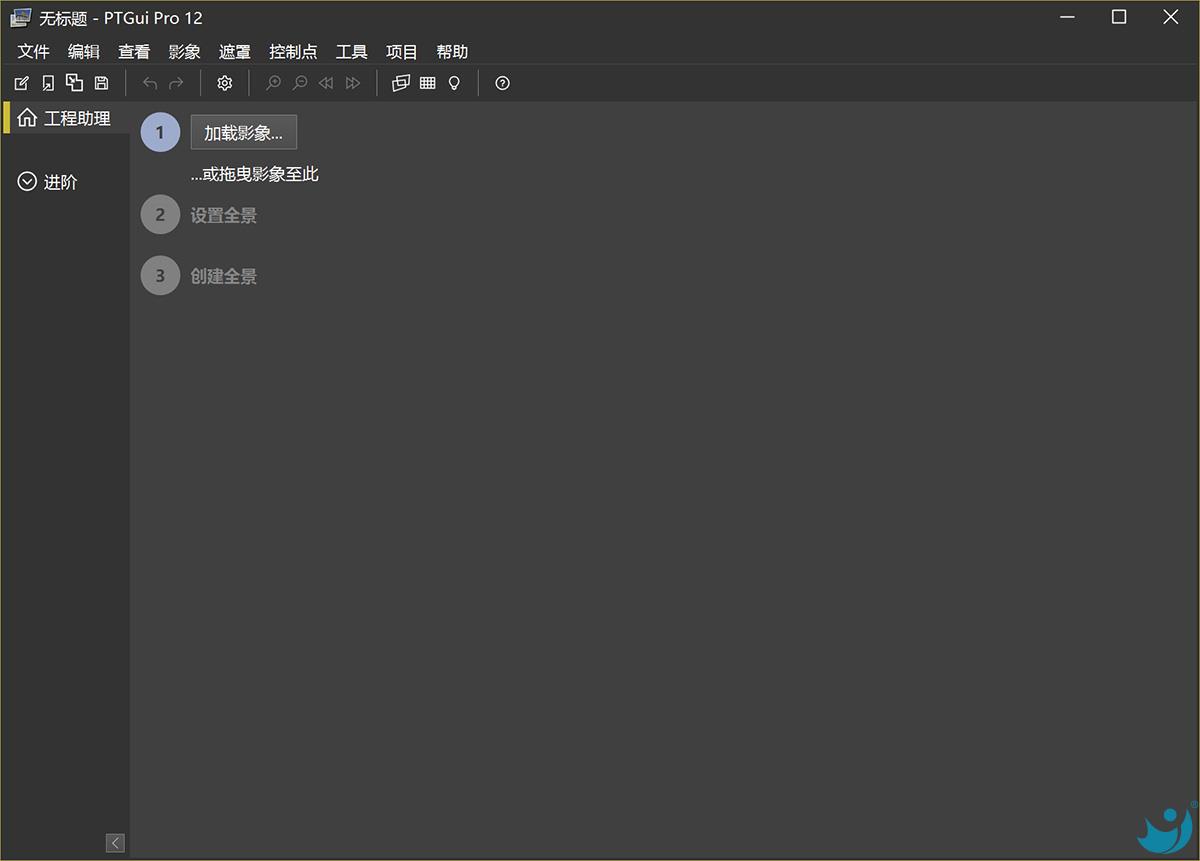Maximize the PTGui window
Viewport: 1200px width, 861px height.
(x=1119, y=17)
